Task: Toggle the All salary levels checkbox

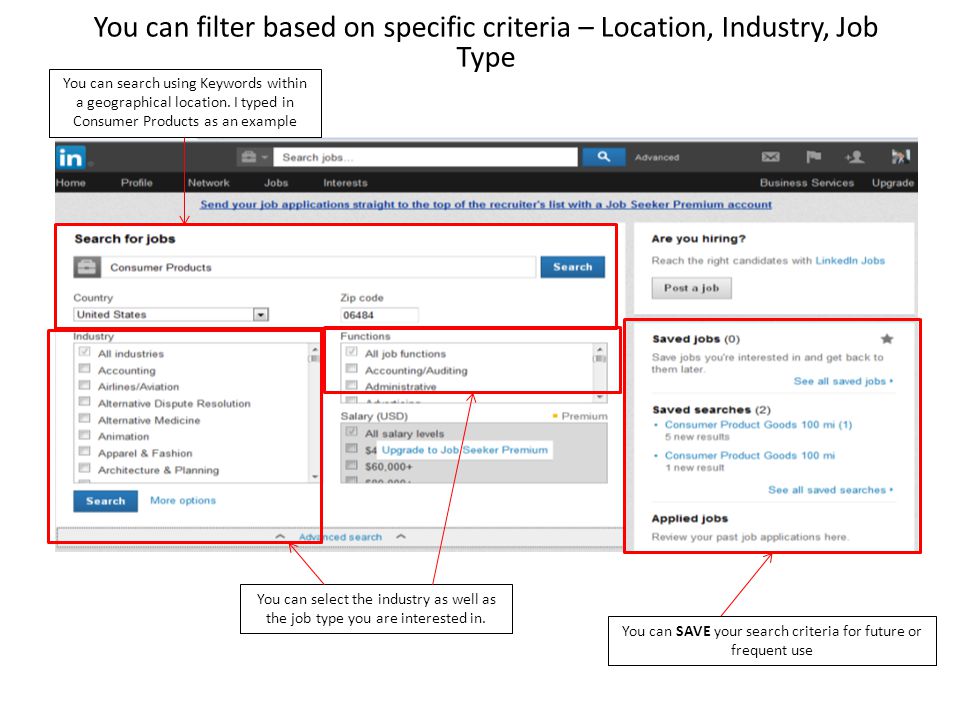Action: point(351,432)
